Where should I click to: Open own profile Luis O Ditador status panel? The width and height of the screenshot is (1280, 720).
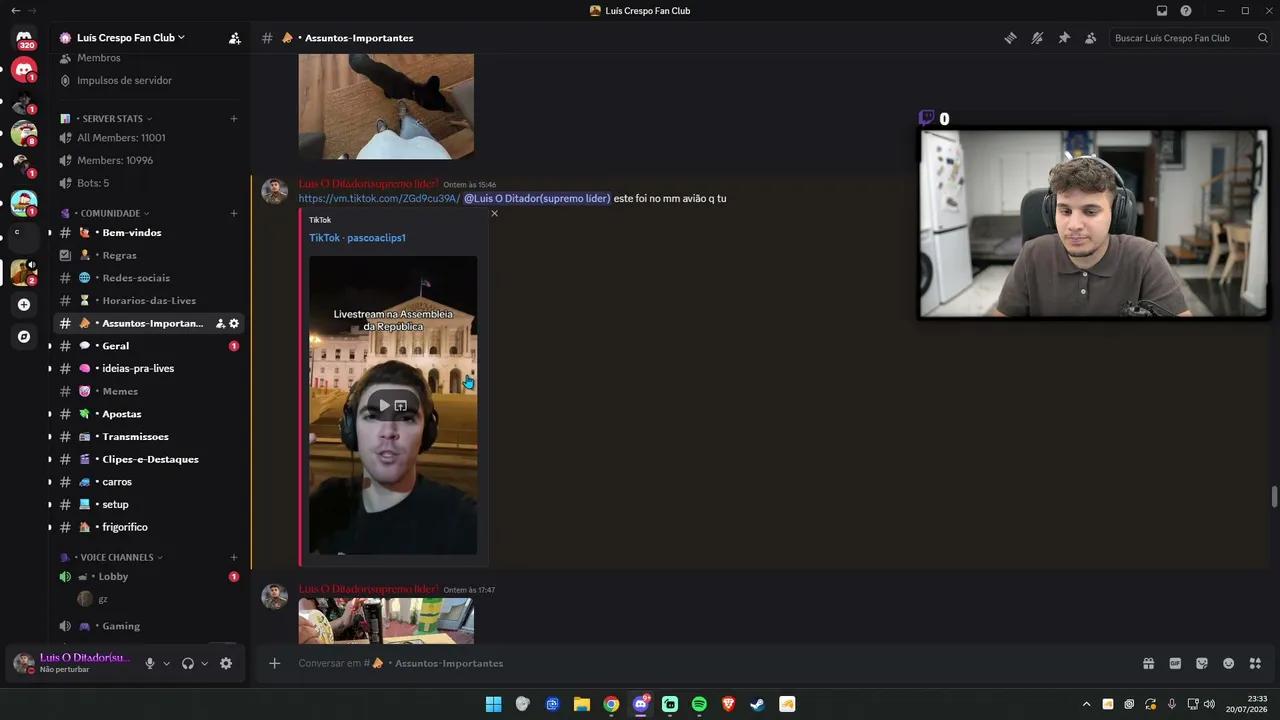pos(72,663)
